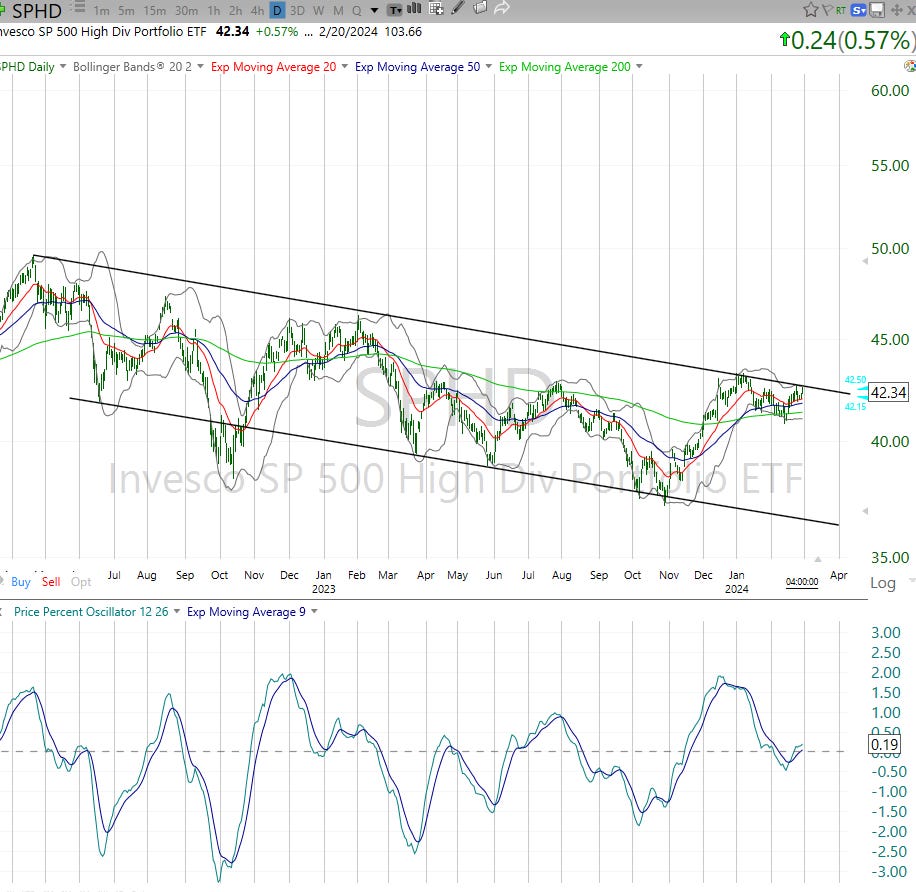
Task: Click the Buy link
Action: click(20, 582)
